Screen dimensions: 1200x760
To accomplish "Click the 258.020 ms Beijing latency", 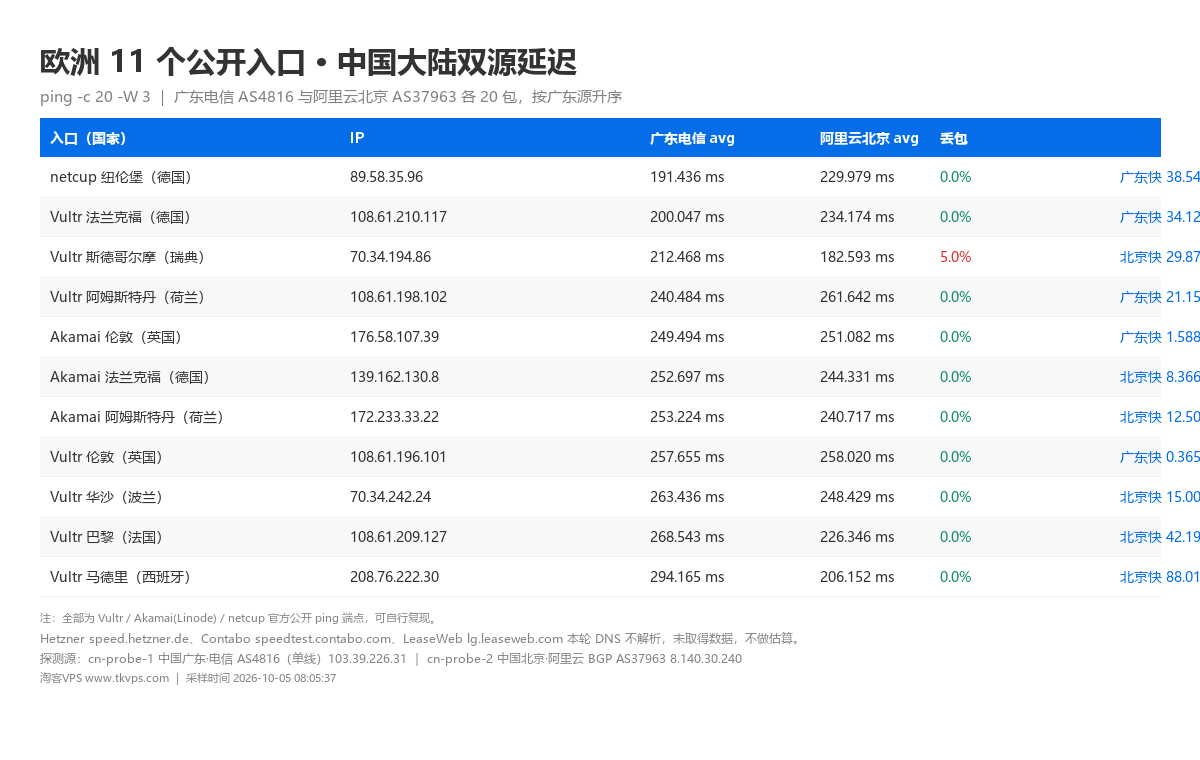I will click(857, 457).
